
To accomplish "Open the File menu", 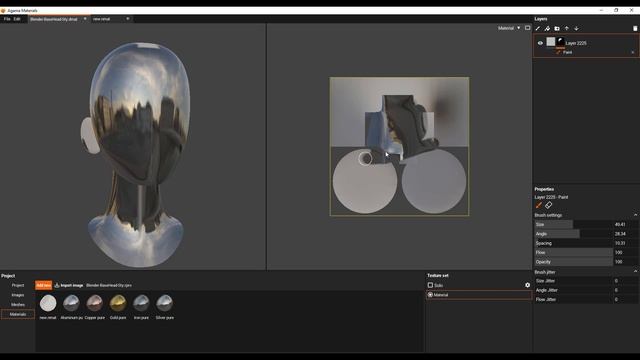I will [7, 19].
